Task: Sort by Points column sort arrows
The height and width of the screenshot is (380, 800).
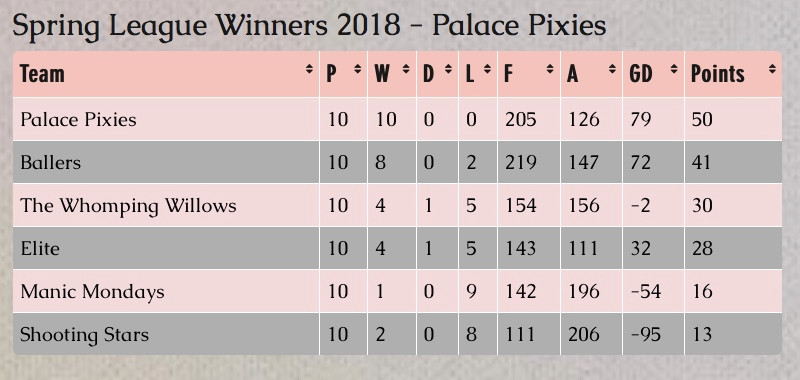Action: [x=771, y=69]
